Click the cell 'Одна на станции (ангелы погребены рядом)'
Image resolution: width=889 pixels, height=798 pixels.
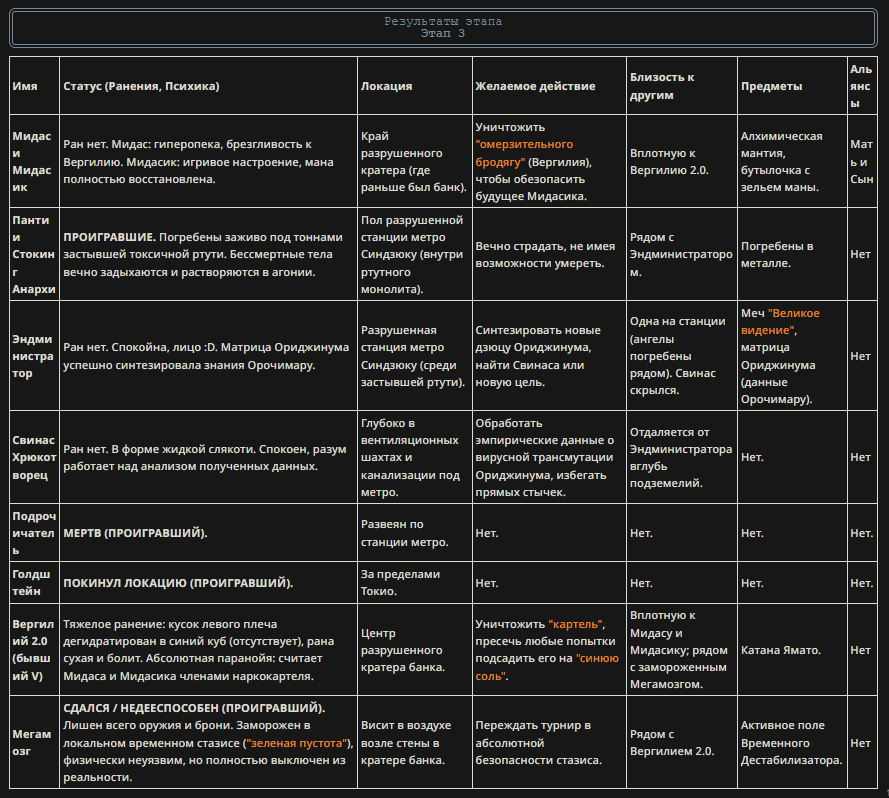[682, 356]
